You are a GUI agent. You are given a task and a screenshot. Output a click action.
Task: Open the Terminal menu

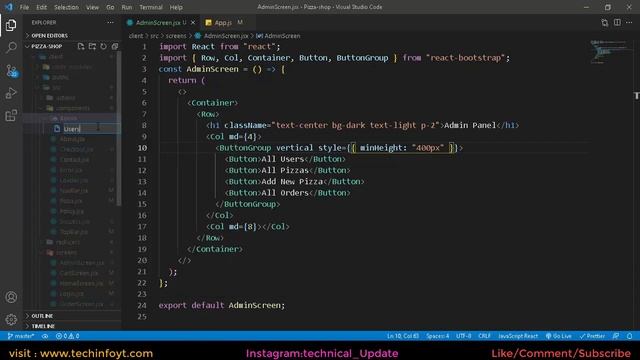(x=151, y=7)
